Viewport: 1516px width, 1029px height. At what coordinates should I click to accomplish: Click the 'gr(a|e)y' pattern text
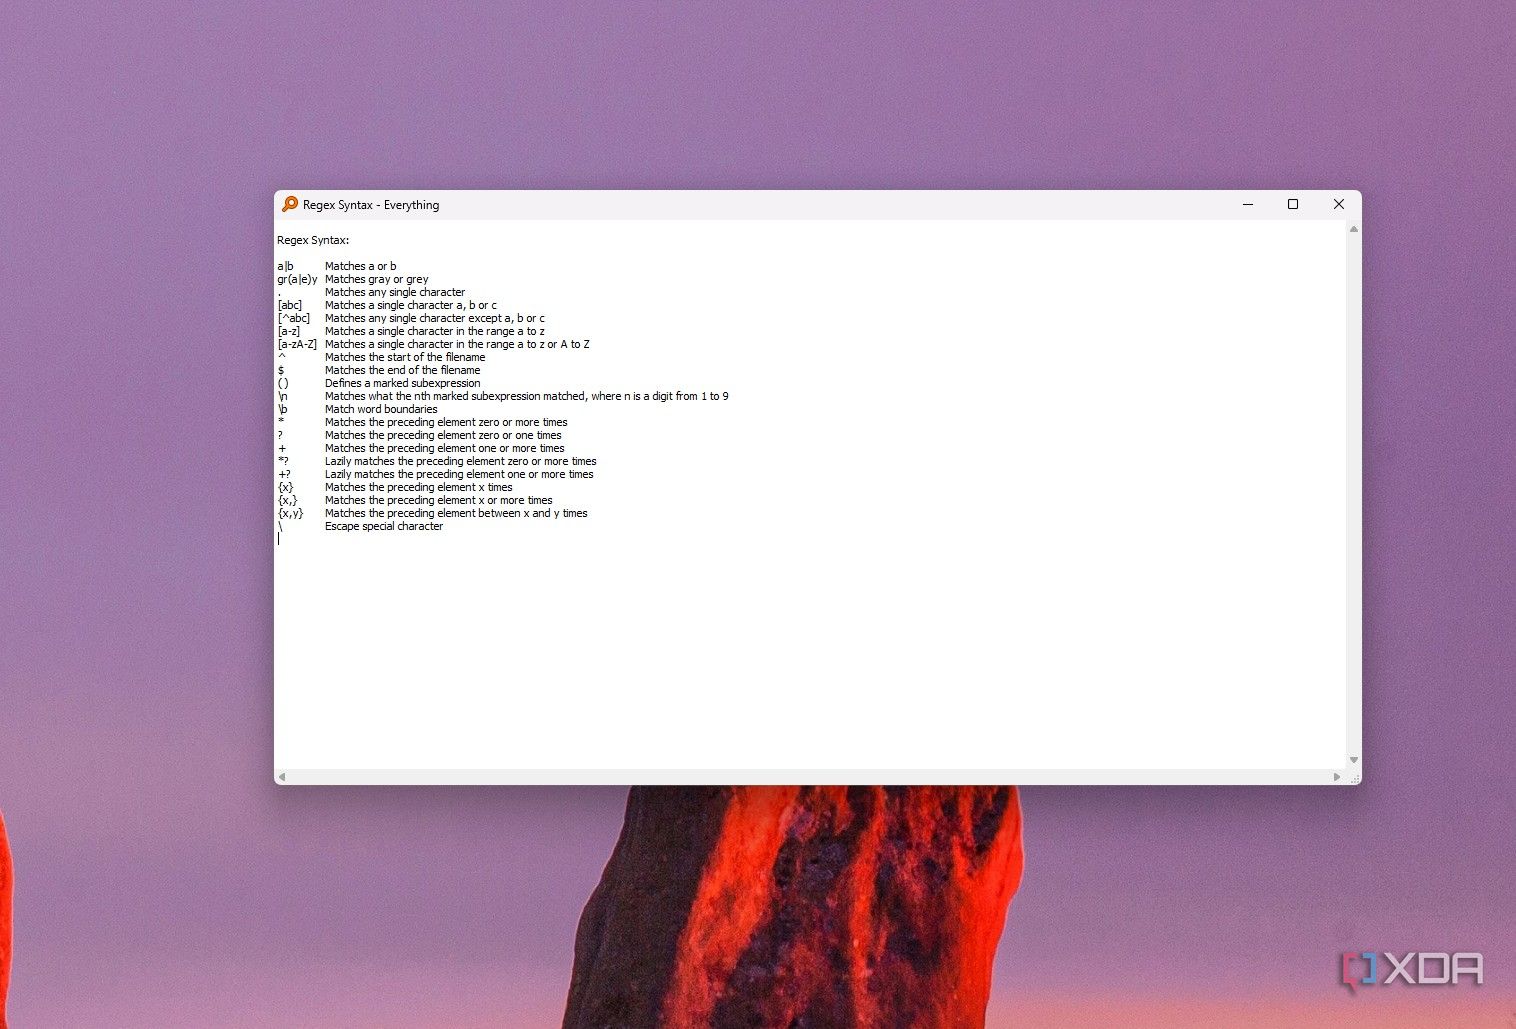(x=297, y=279)
